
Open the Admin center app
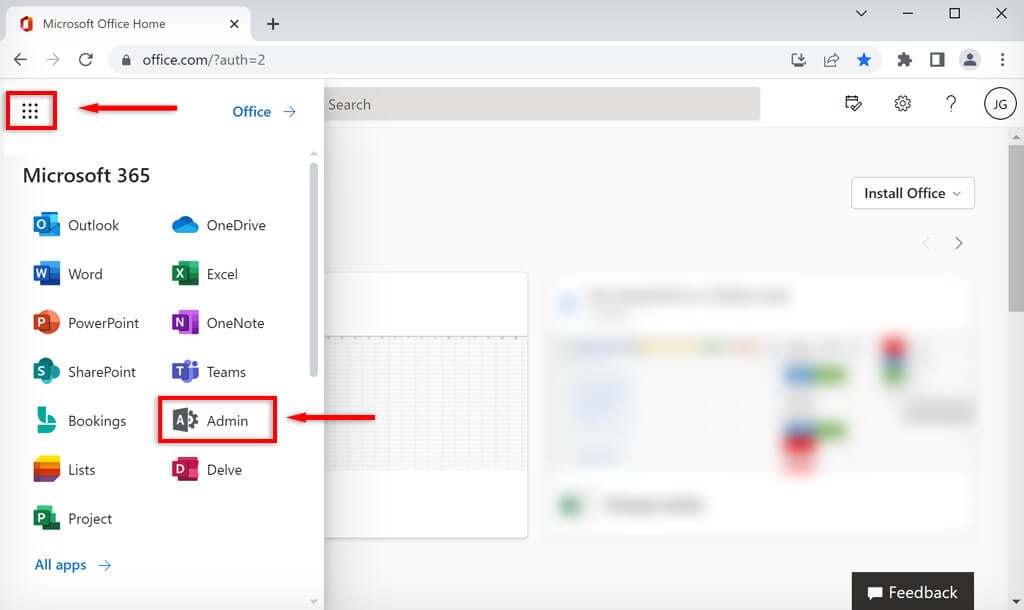click(x=210, y=421)
